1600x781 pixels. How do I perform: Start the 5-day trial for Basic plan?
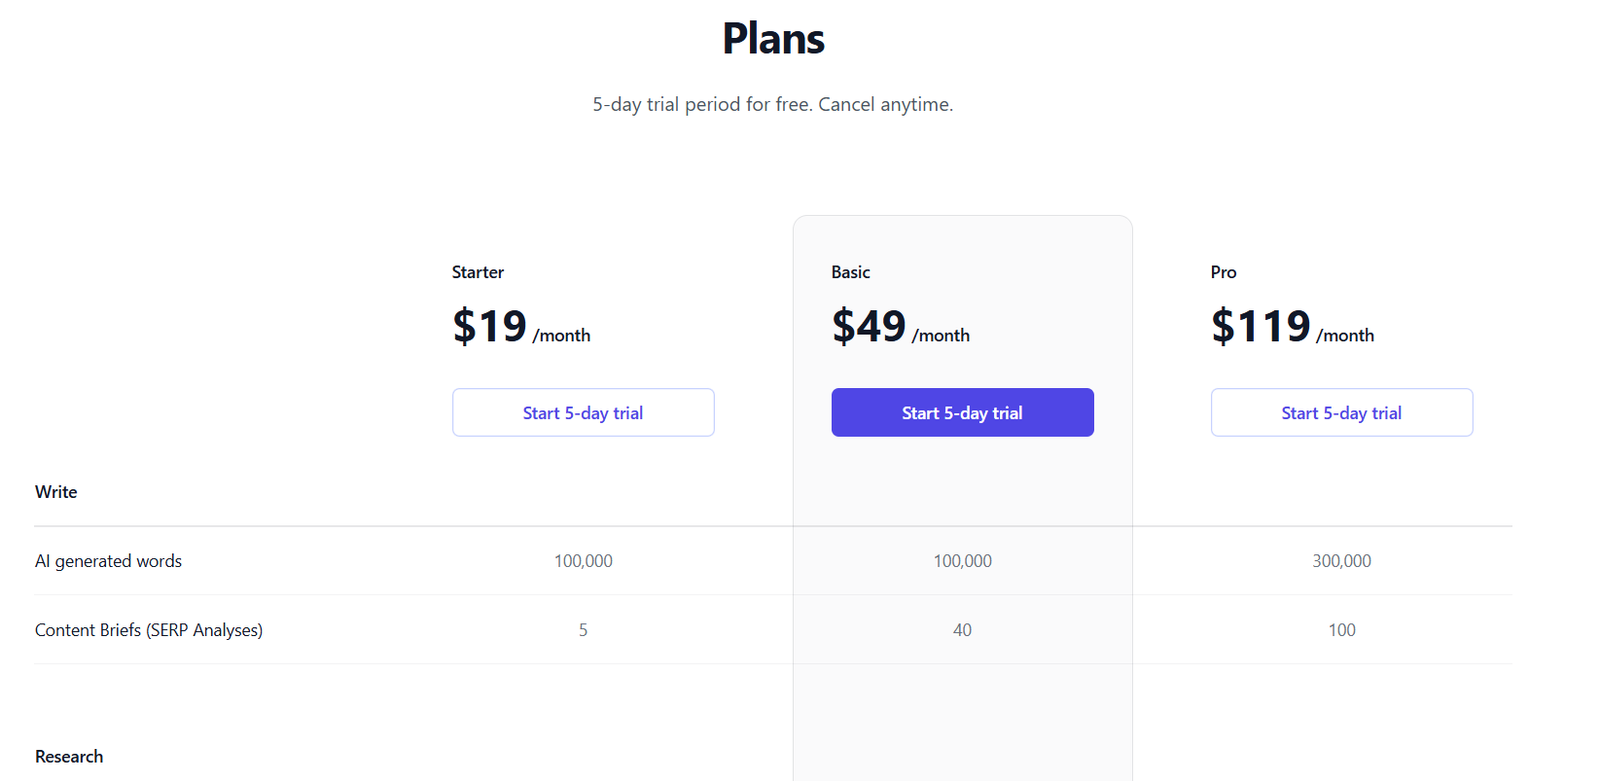[x=962, y=413]
